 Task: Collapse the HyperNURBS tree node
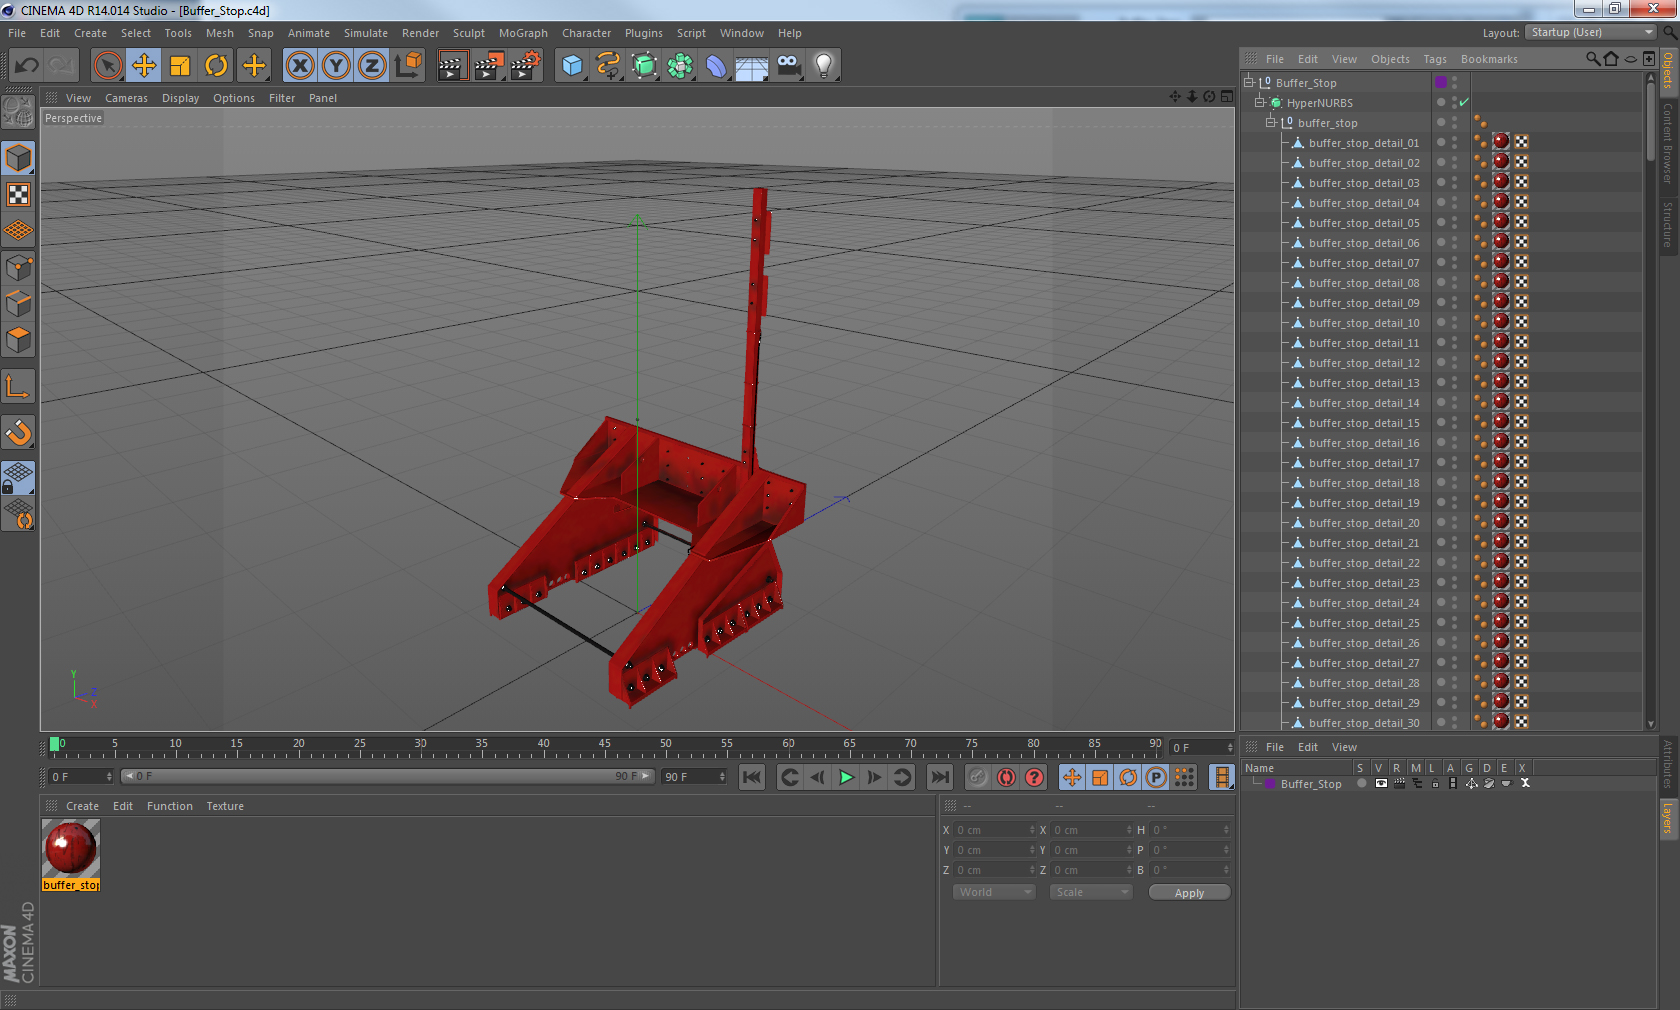click(1260, 102)
